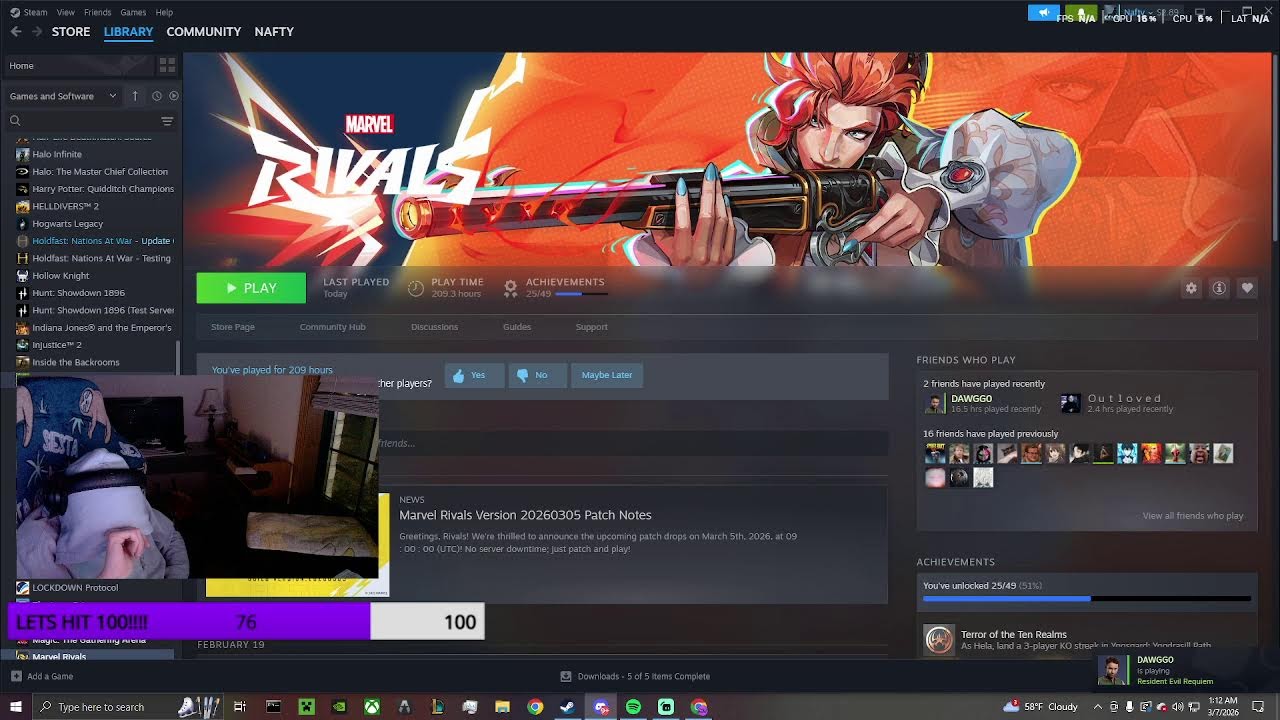The width and height of the screenshot is (1280, 720).
Task: Select Hogwarts Legacy in library
Action: [67, 224]
